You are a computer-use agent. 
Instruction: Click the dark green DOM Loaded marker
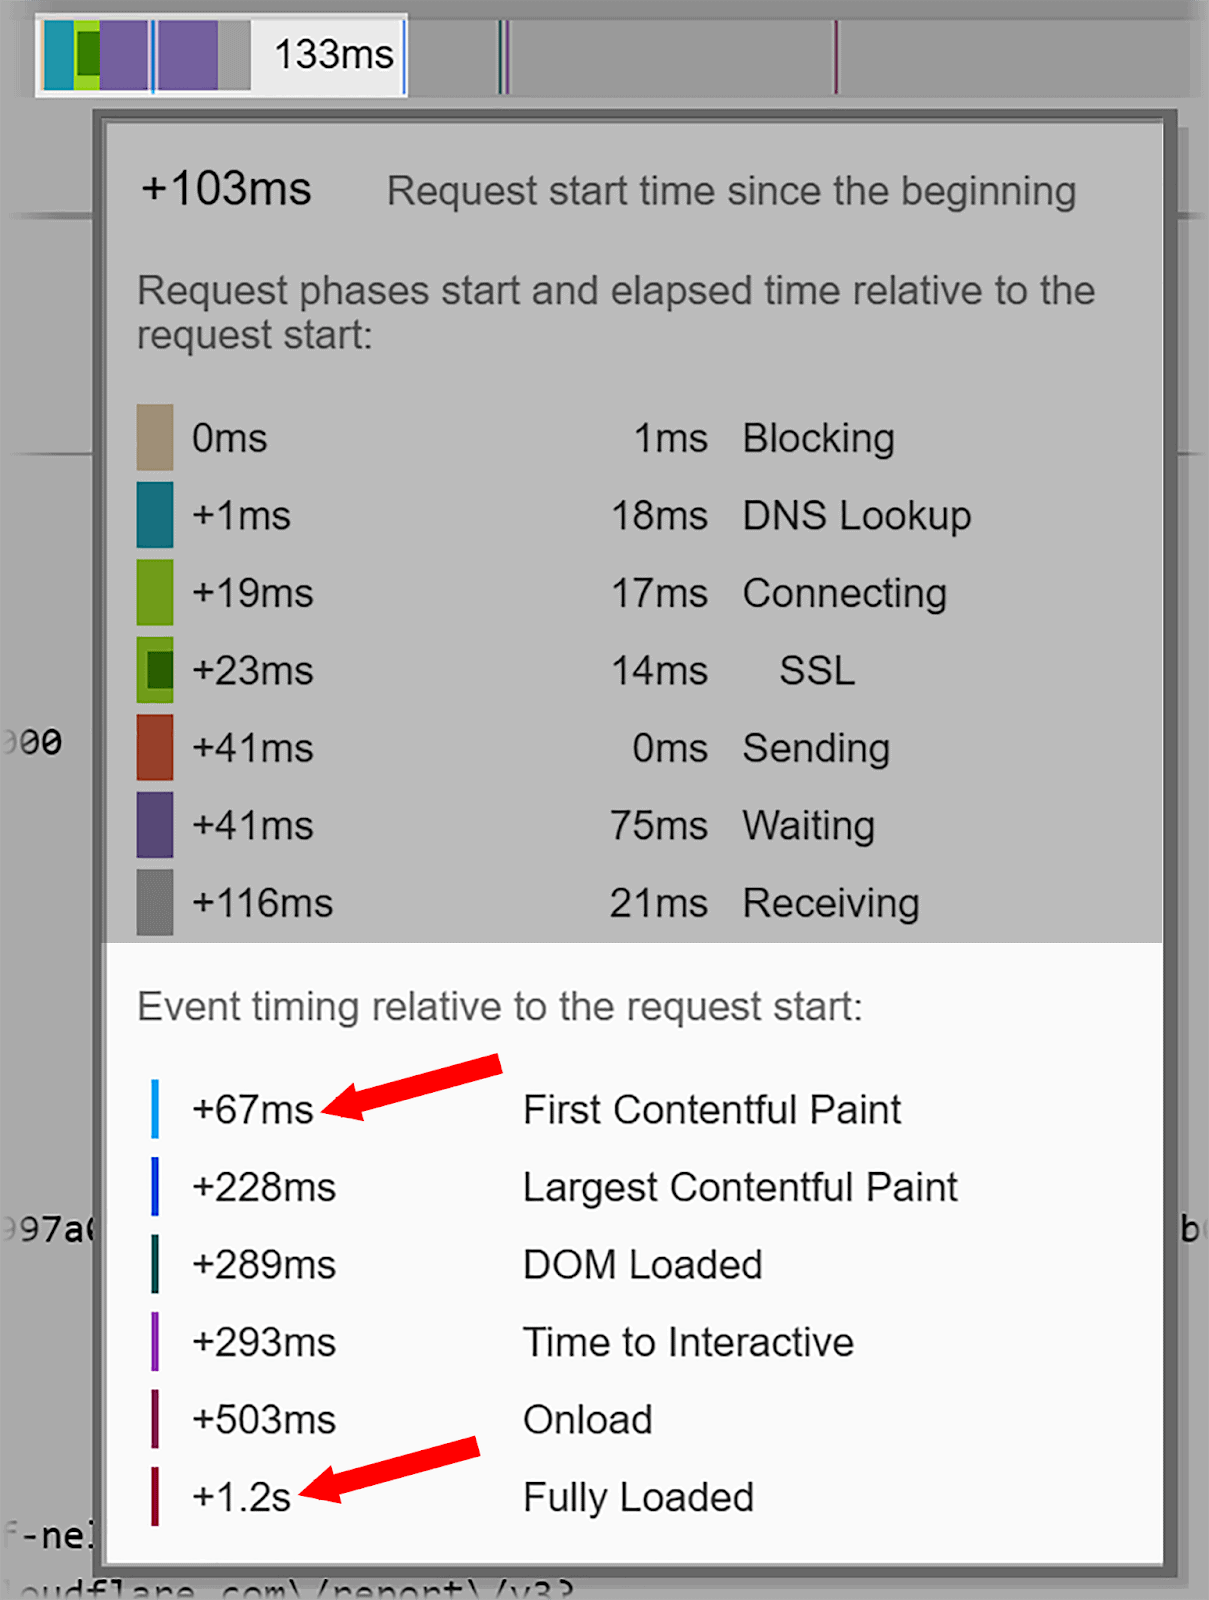click(155, 1264)
